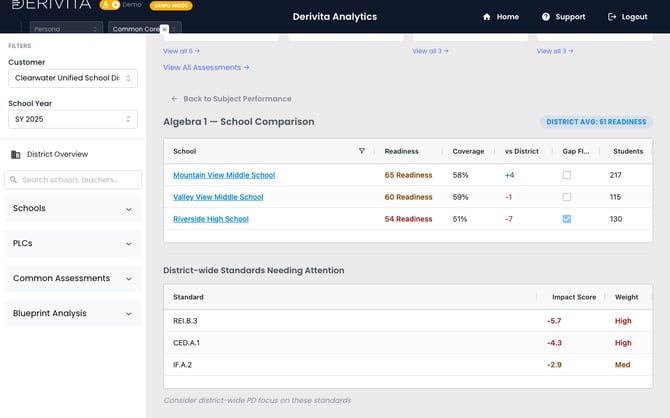This screenshot has width=670, height=418.
Task: Expand the PLCs section
Action: click(73, 244)
